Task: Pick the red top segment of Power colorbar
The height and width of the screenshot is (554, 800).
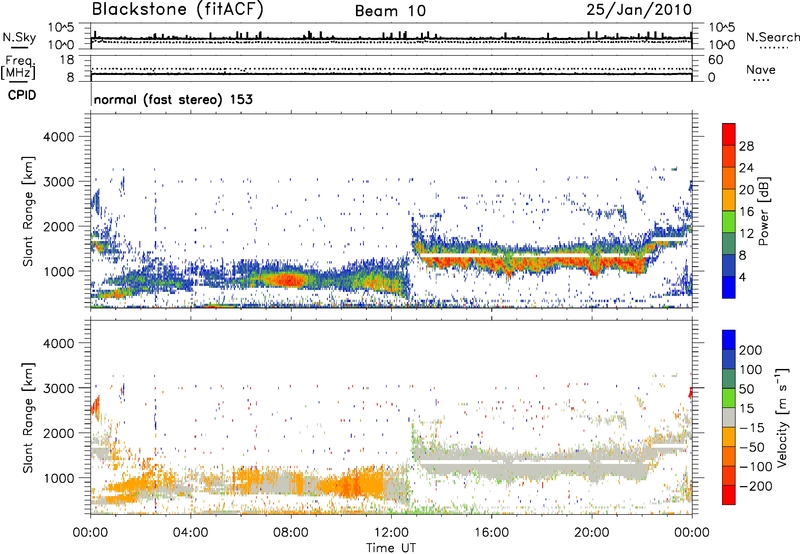Action: pyautogui.click(x=729, y=134)
